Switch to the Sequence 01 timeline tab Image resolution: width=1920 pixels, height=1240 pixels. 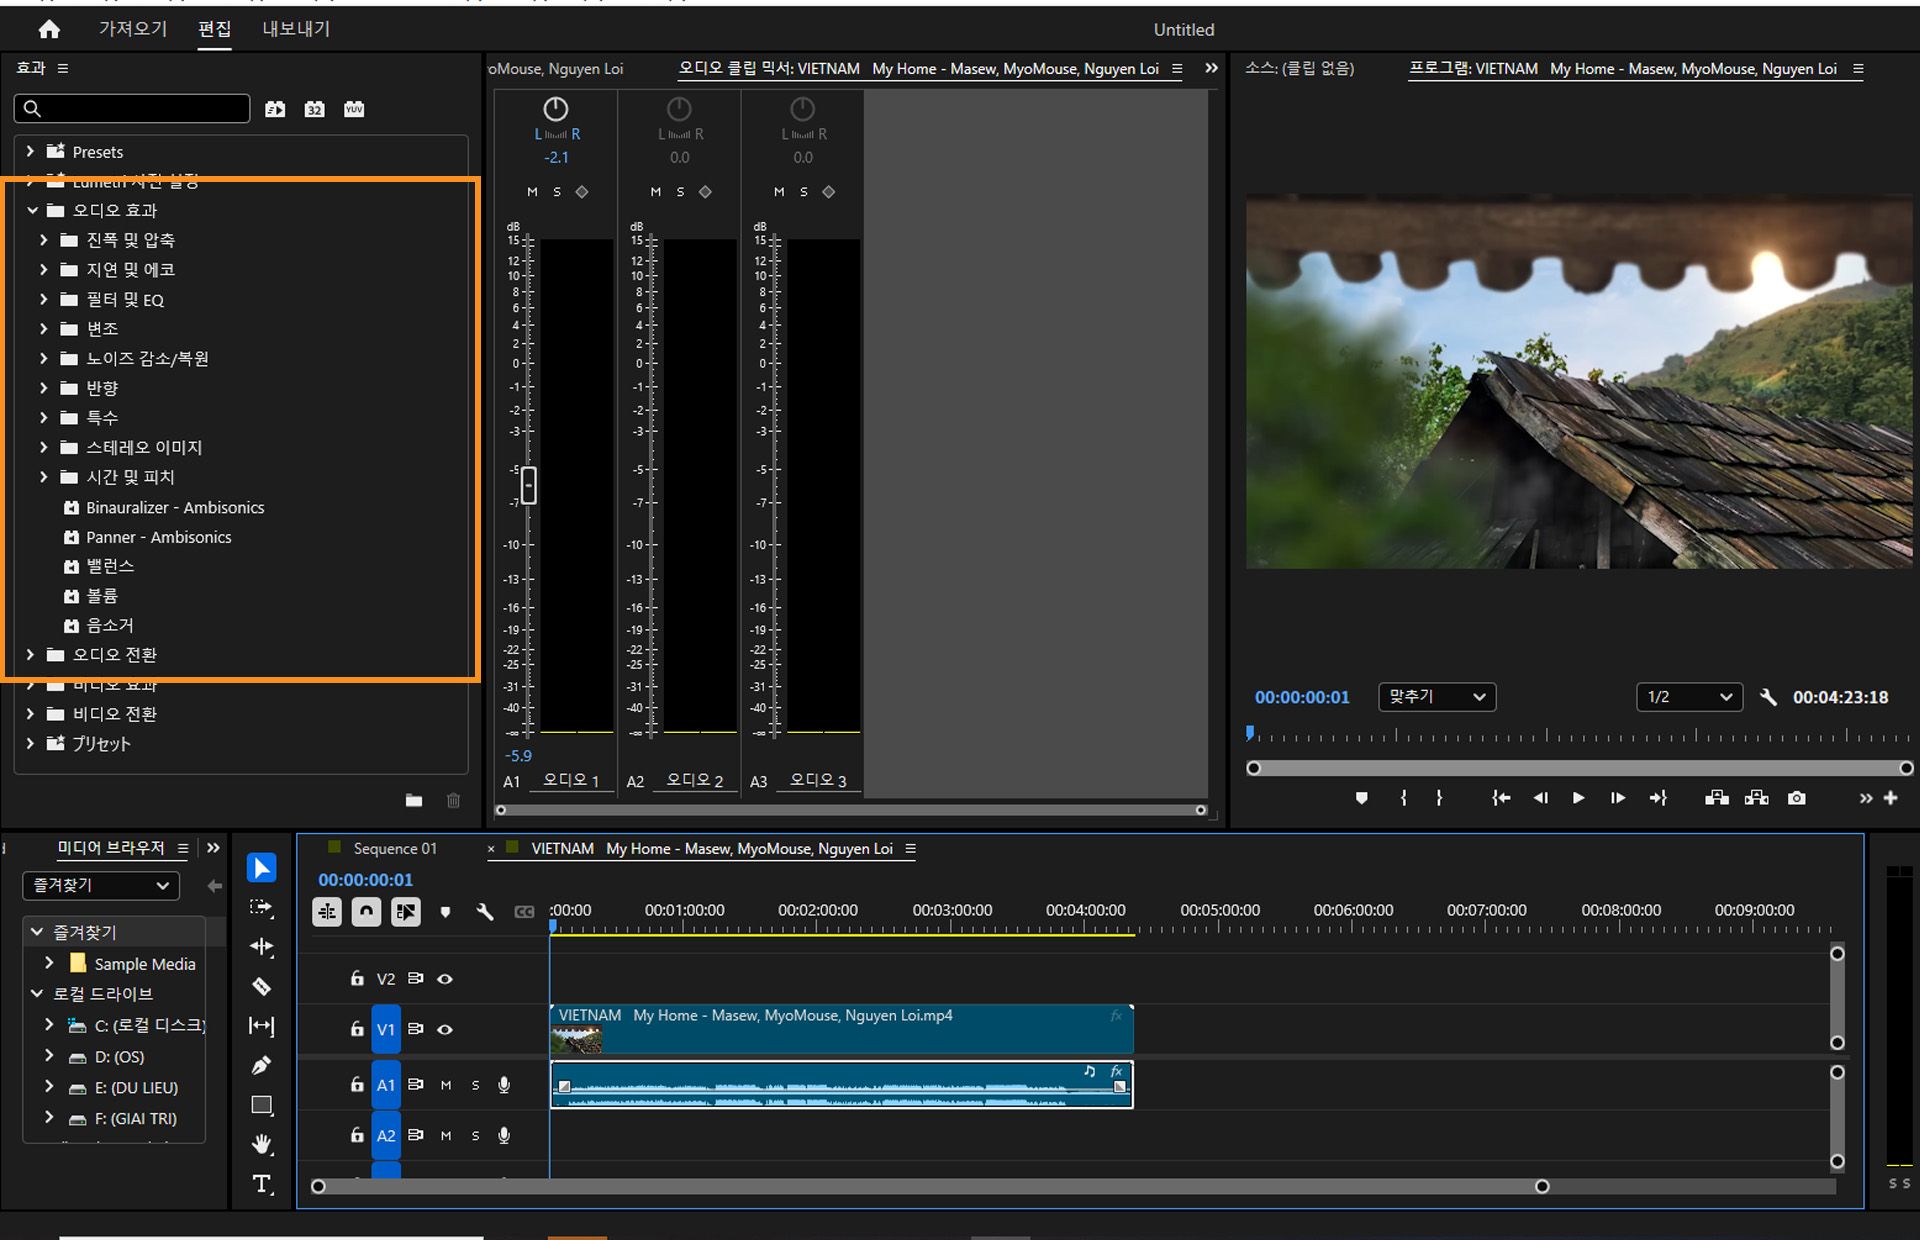[x=394, y=849]
